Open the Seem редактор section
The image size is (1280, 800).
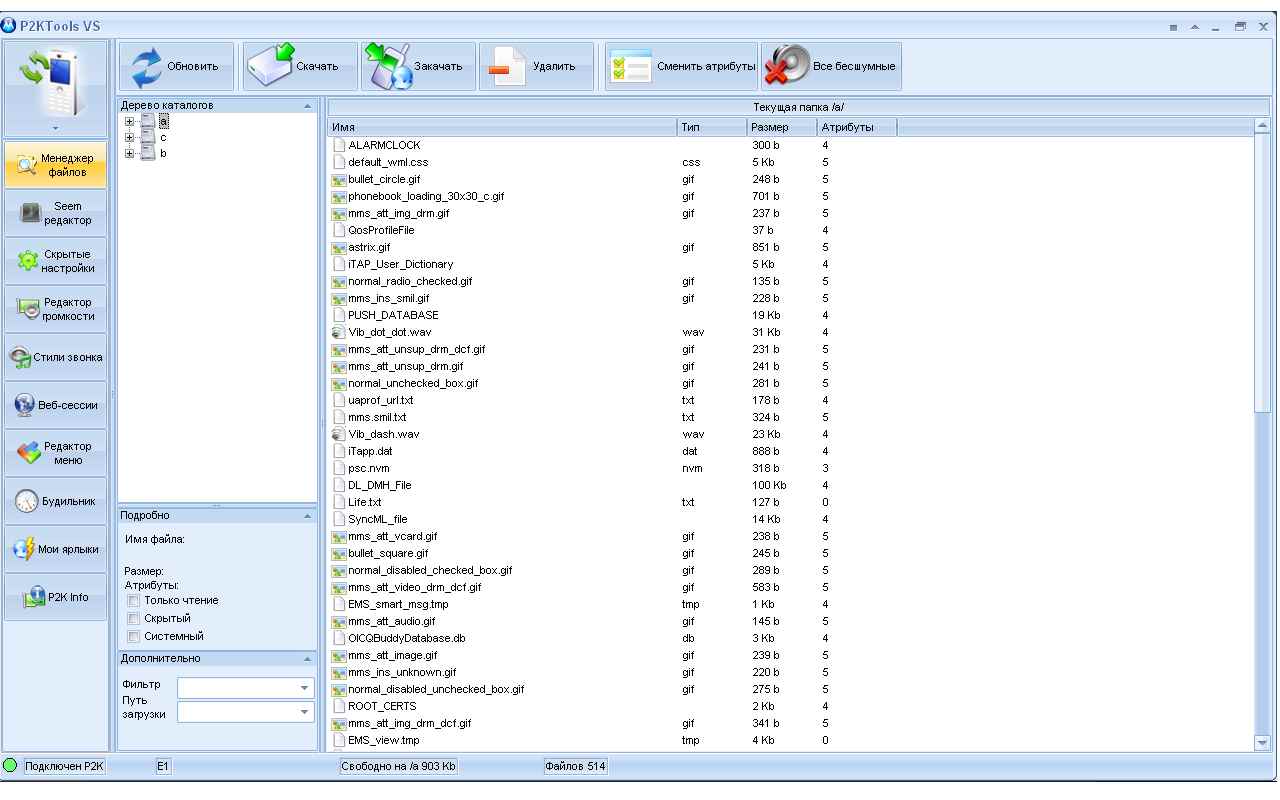tap(55, 212)
